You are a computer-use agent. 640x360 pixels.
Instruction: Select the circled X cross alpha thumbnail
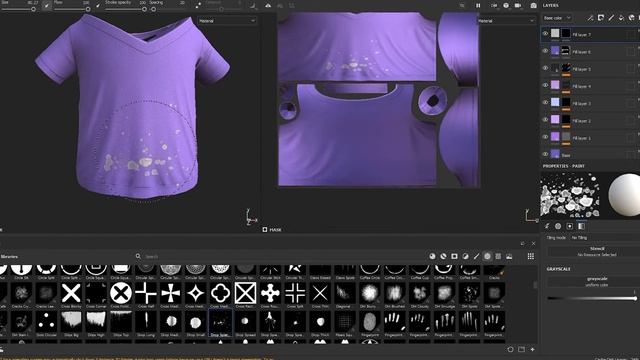pyautogui.click(x=121, y=293)
